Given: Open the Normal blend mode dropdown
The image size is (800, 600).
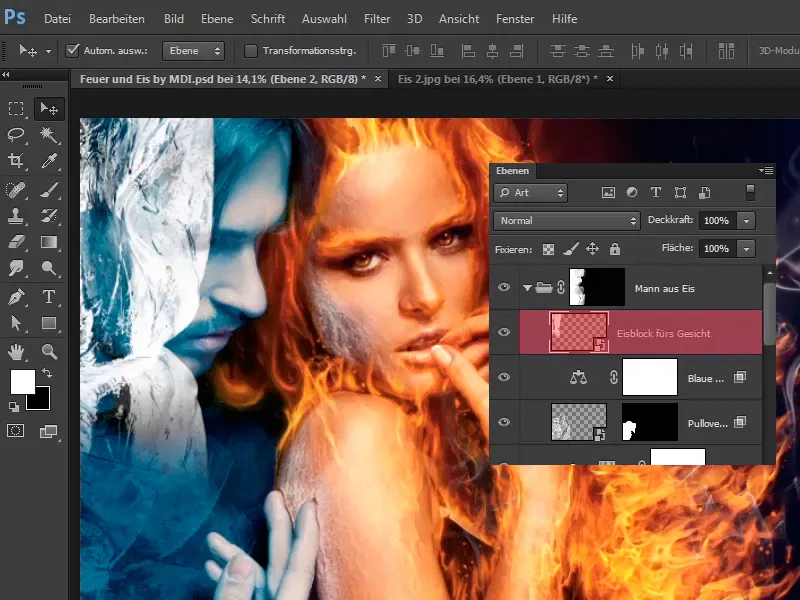Looking at the screenshot, I should [567, 220].
